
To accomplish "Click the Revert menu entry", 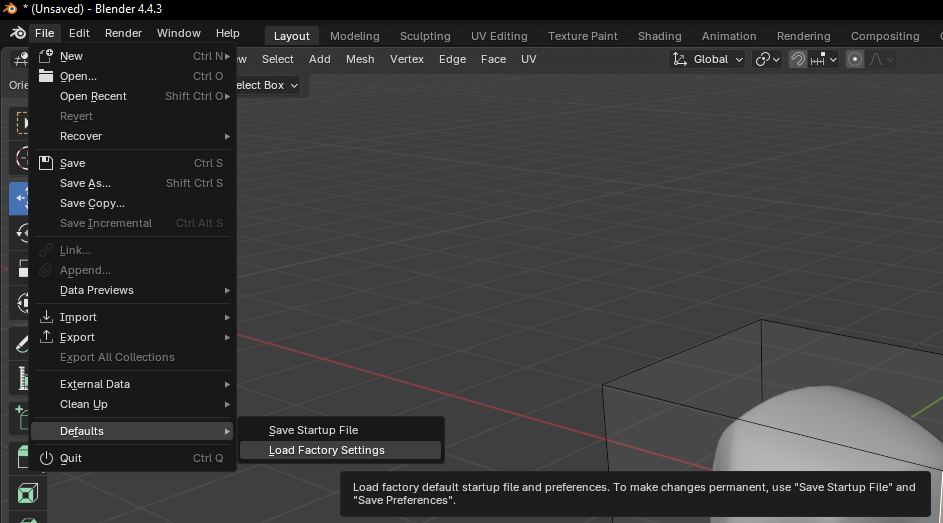I will click(x=132, y=116).
